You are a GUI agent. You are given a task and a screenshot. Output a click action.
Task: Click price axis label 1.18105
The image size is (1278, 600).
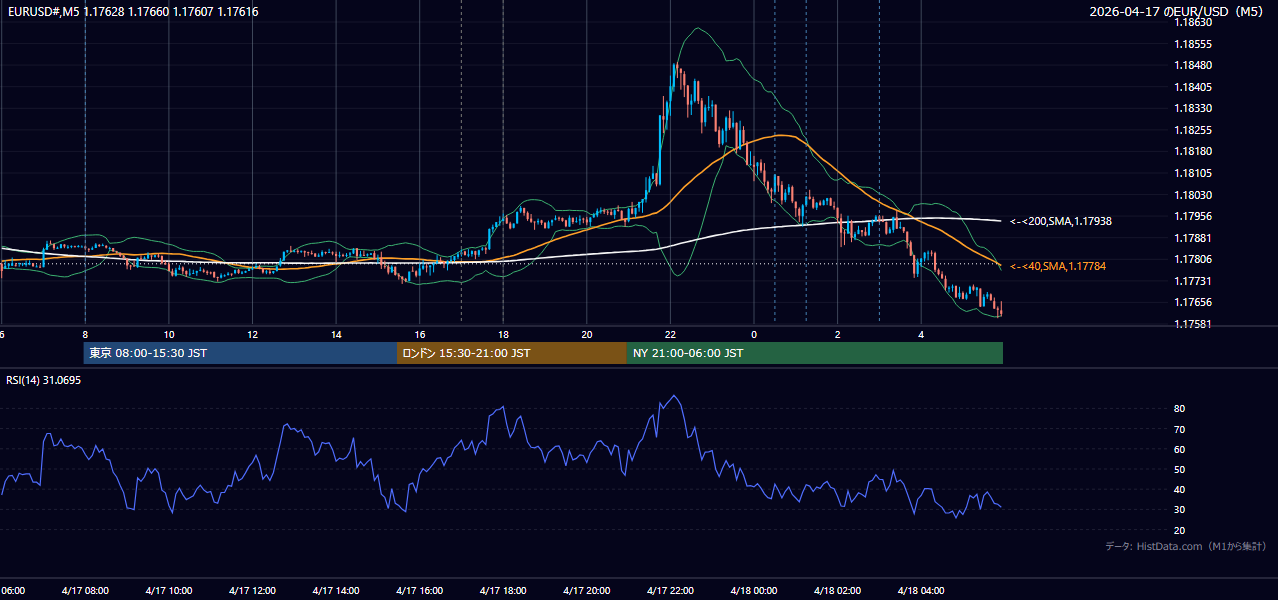(x=1193, y=173)
